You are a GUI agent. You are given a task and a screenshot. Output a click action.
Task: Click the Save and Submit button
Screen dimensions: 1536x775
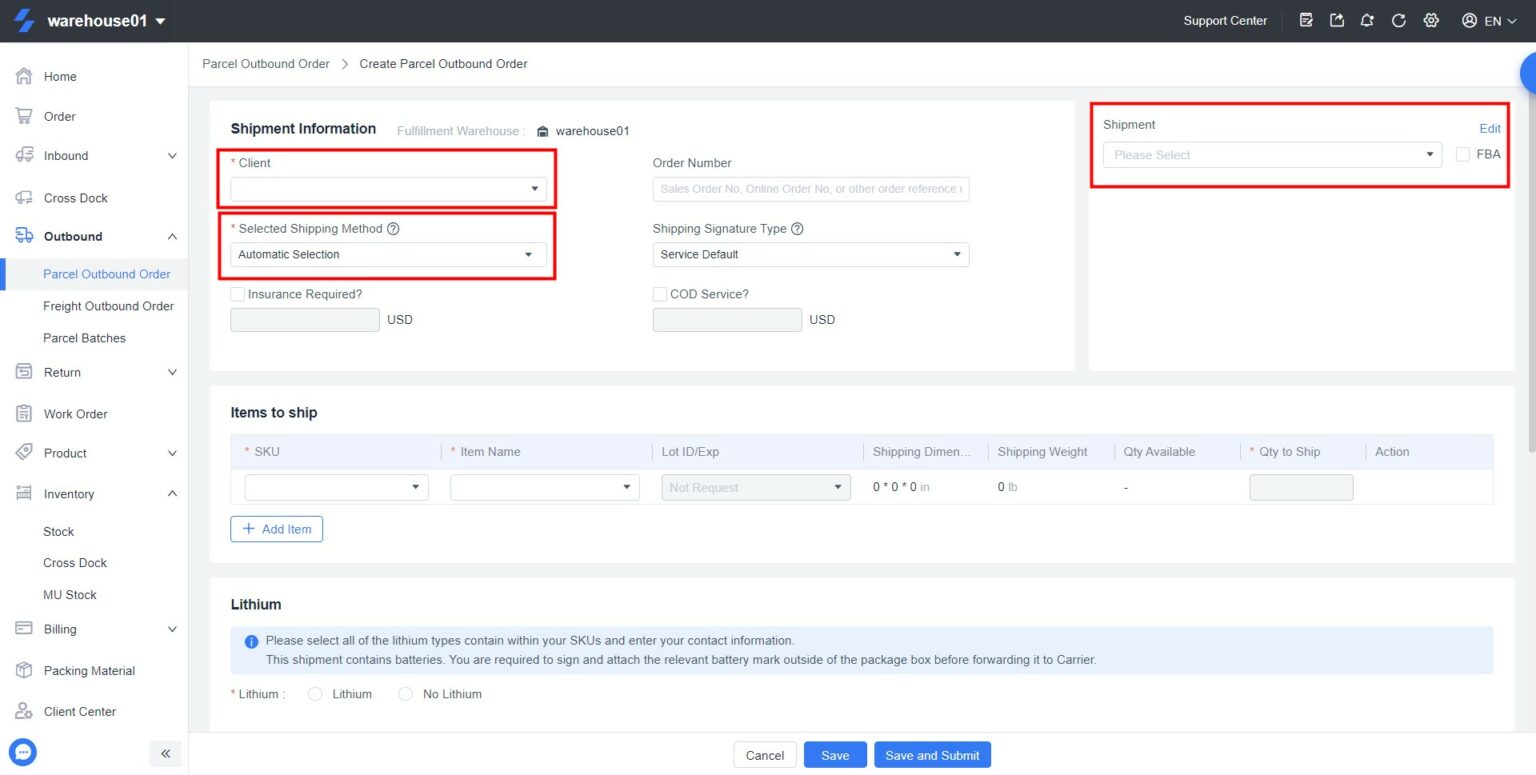[932, 755]
